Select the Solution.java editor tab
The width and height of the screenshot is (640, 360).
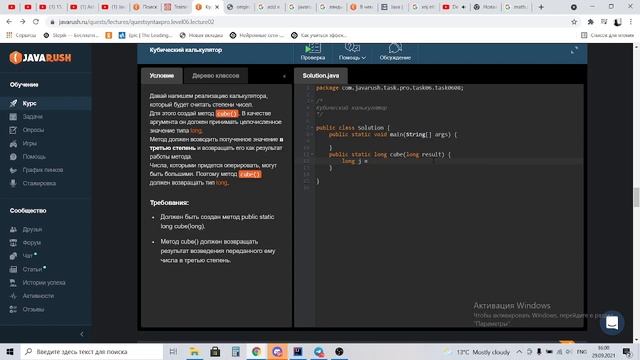(321, 76)
